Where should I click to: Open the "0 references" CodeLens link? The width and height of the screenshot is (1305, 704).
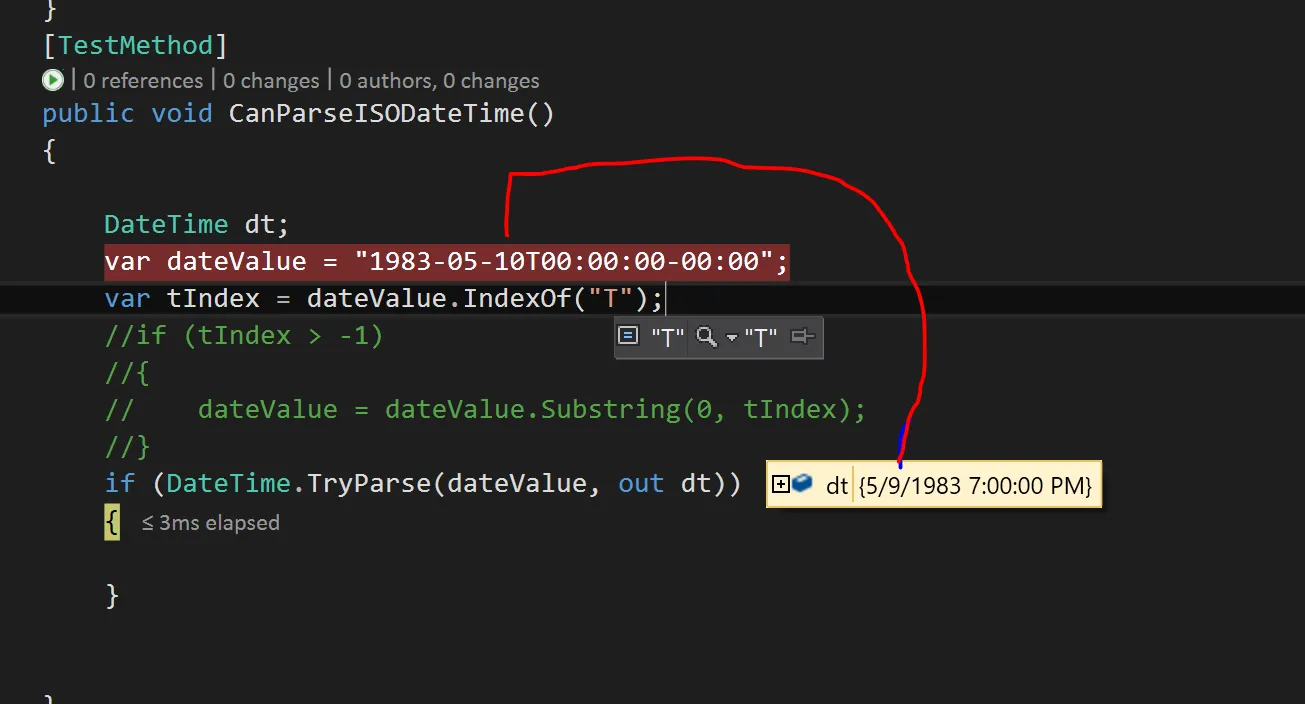(x=143, y=81)
